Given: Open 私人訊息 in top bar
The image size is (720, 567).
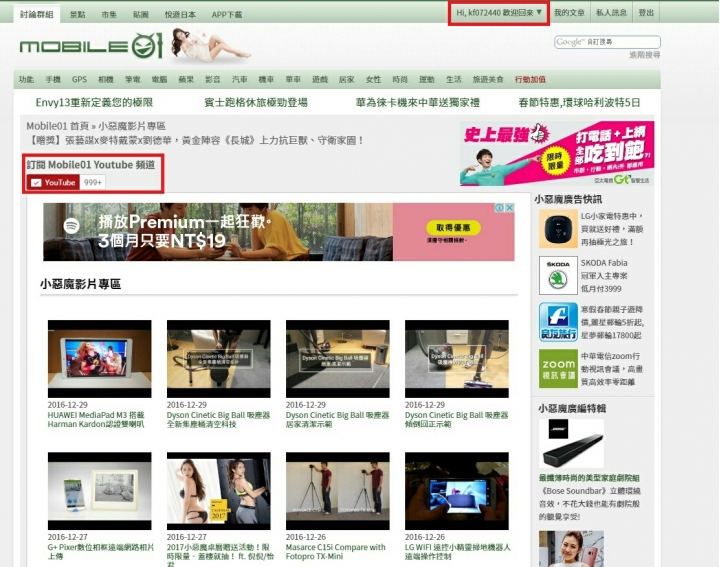Looking at the screenshot, I should pyautogui.click(x=611, y=13).
